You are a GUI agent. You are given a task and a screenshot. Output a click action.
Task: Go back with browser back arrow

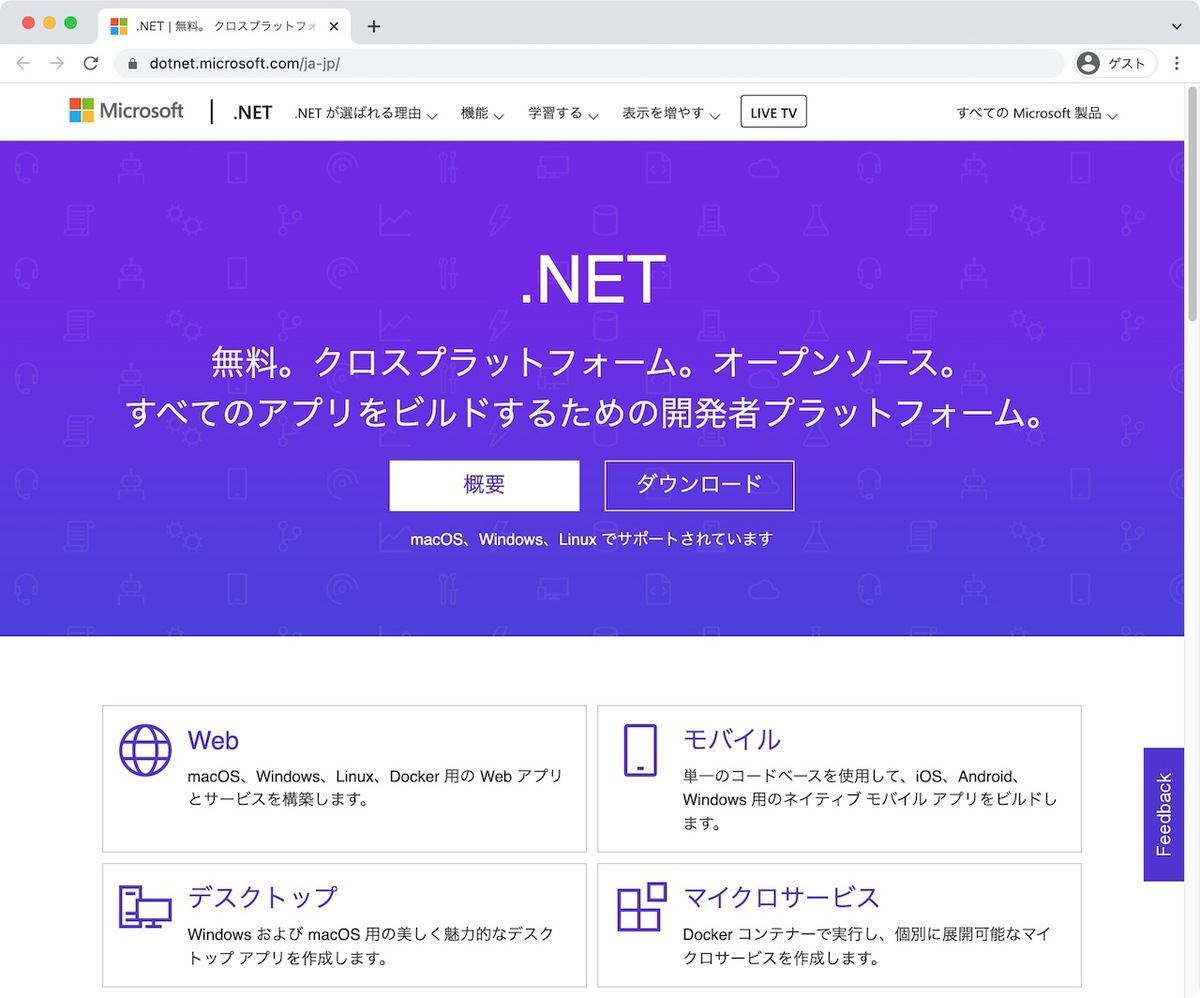point(23,63)
